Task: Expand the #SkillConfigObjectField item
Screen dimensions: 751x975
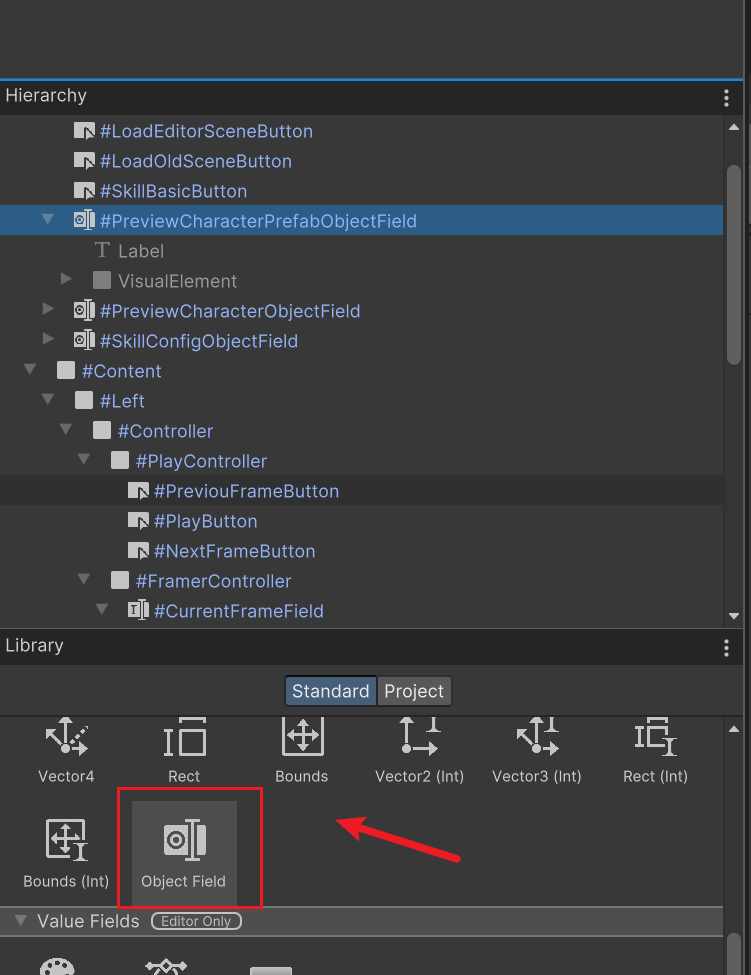Action: pyautogui.click(x=48, y=339)
